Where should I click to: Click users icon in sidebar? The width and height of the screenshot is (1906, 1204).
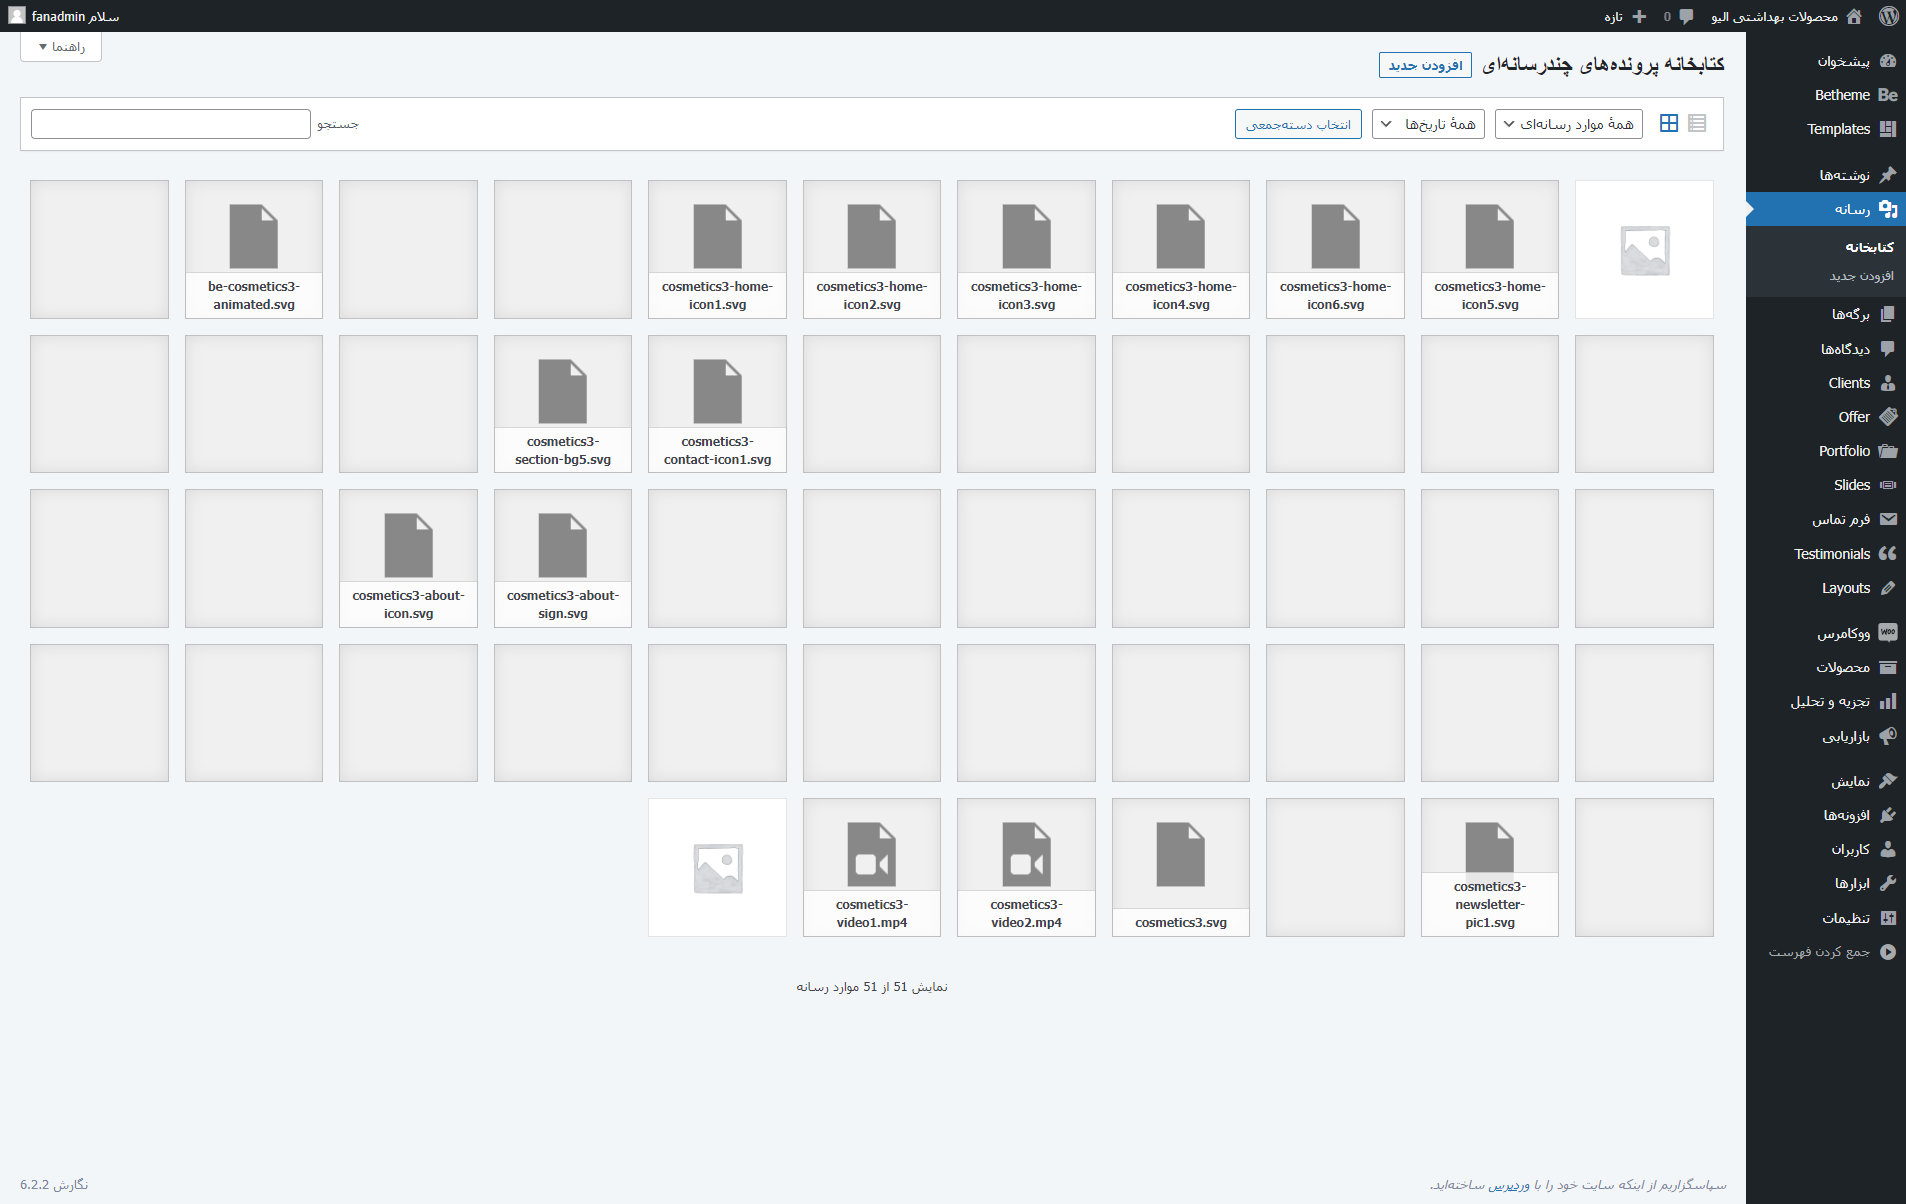click(1888, 849)
